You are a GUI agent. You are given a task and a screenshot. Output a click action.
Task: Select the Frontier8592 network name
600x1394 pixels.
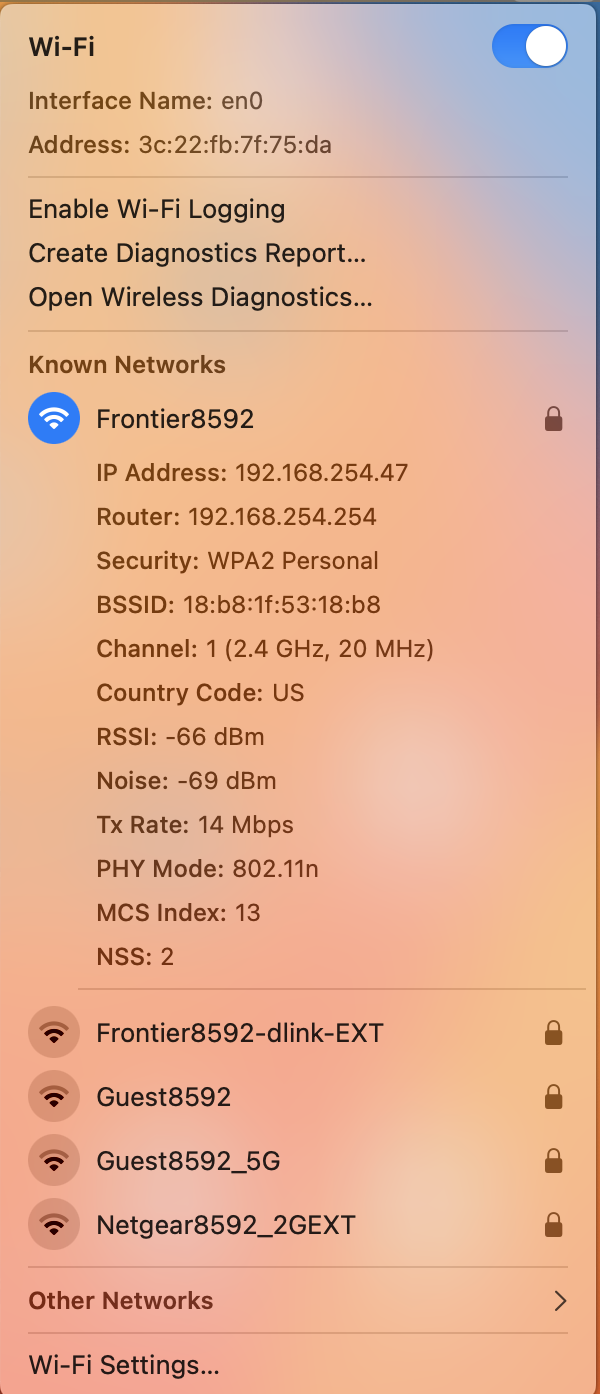175,419
